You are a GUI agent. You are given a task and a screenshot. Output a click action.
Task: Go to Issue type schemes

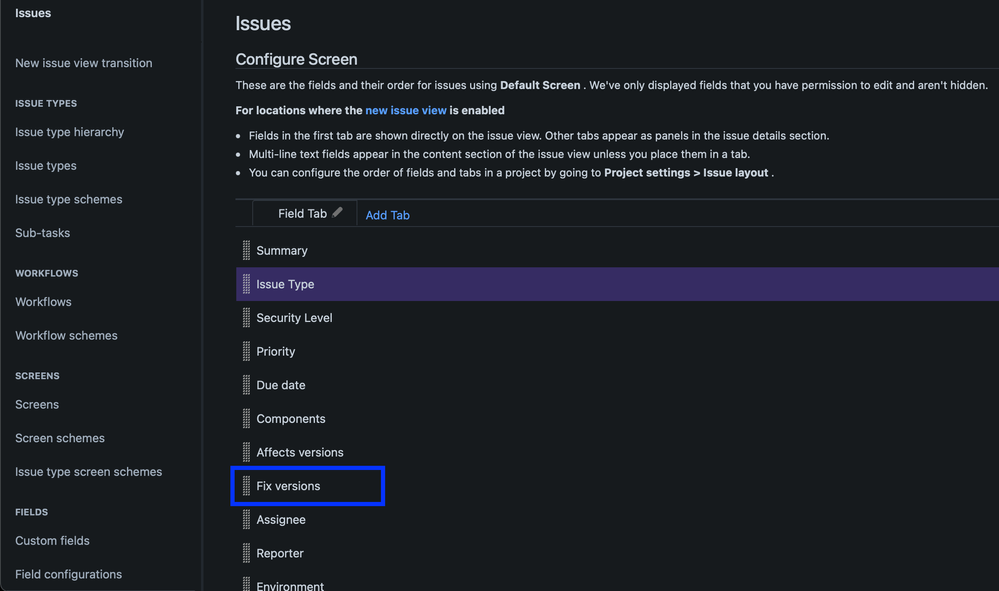[x=68, y=199]
